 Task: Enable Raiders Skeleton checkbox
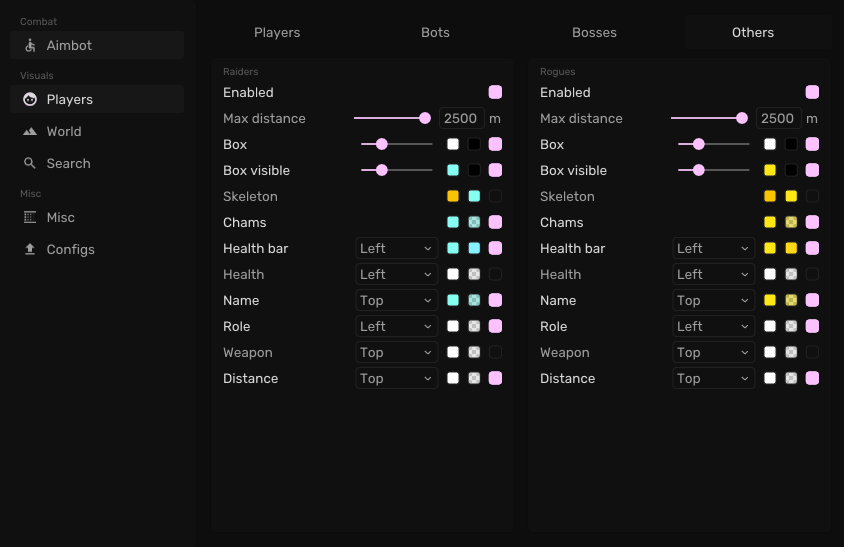[495, 196]
